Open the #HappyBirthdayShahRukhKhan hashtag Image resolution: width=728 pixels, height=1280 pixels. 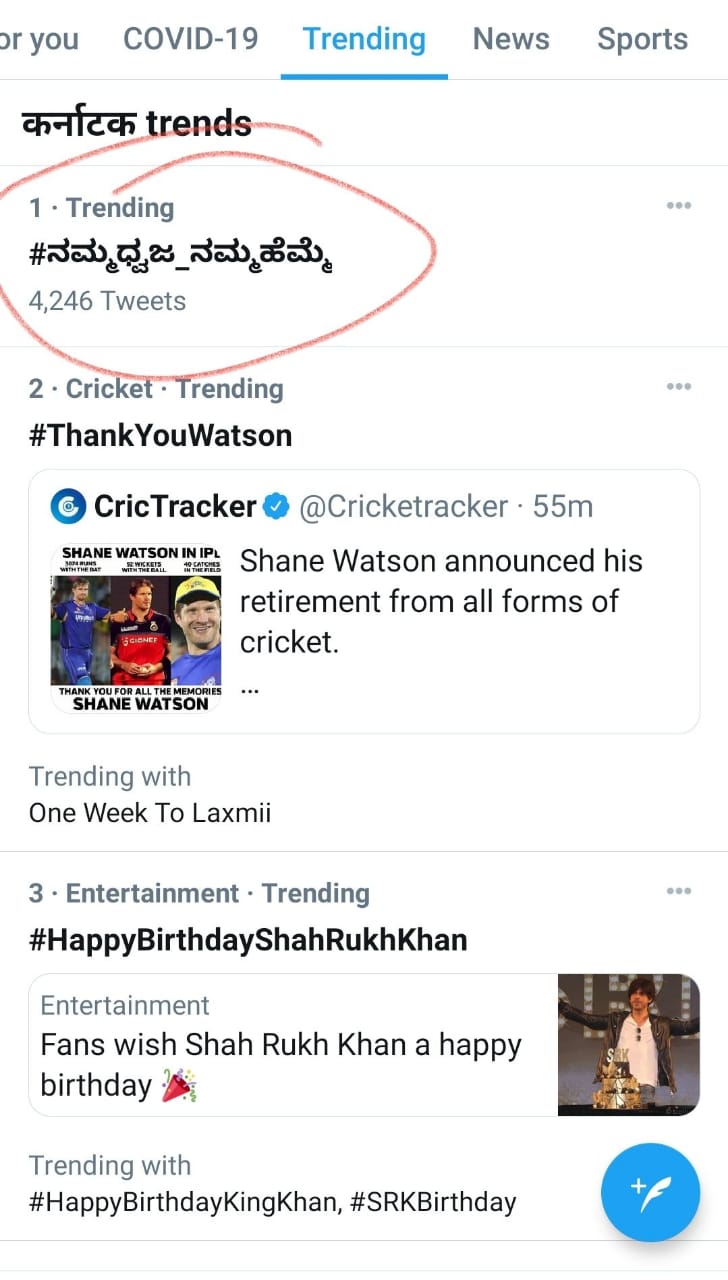point(248,939)
